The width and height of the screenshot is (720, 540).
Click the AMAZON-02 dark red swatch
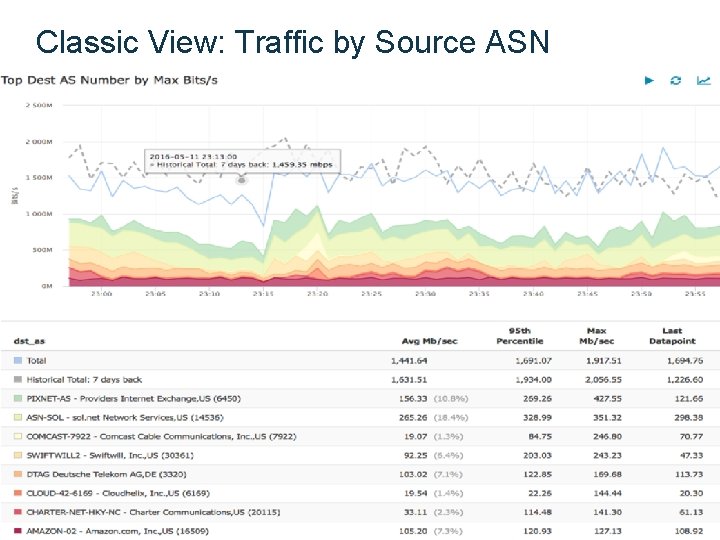(x=18, y=530)
